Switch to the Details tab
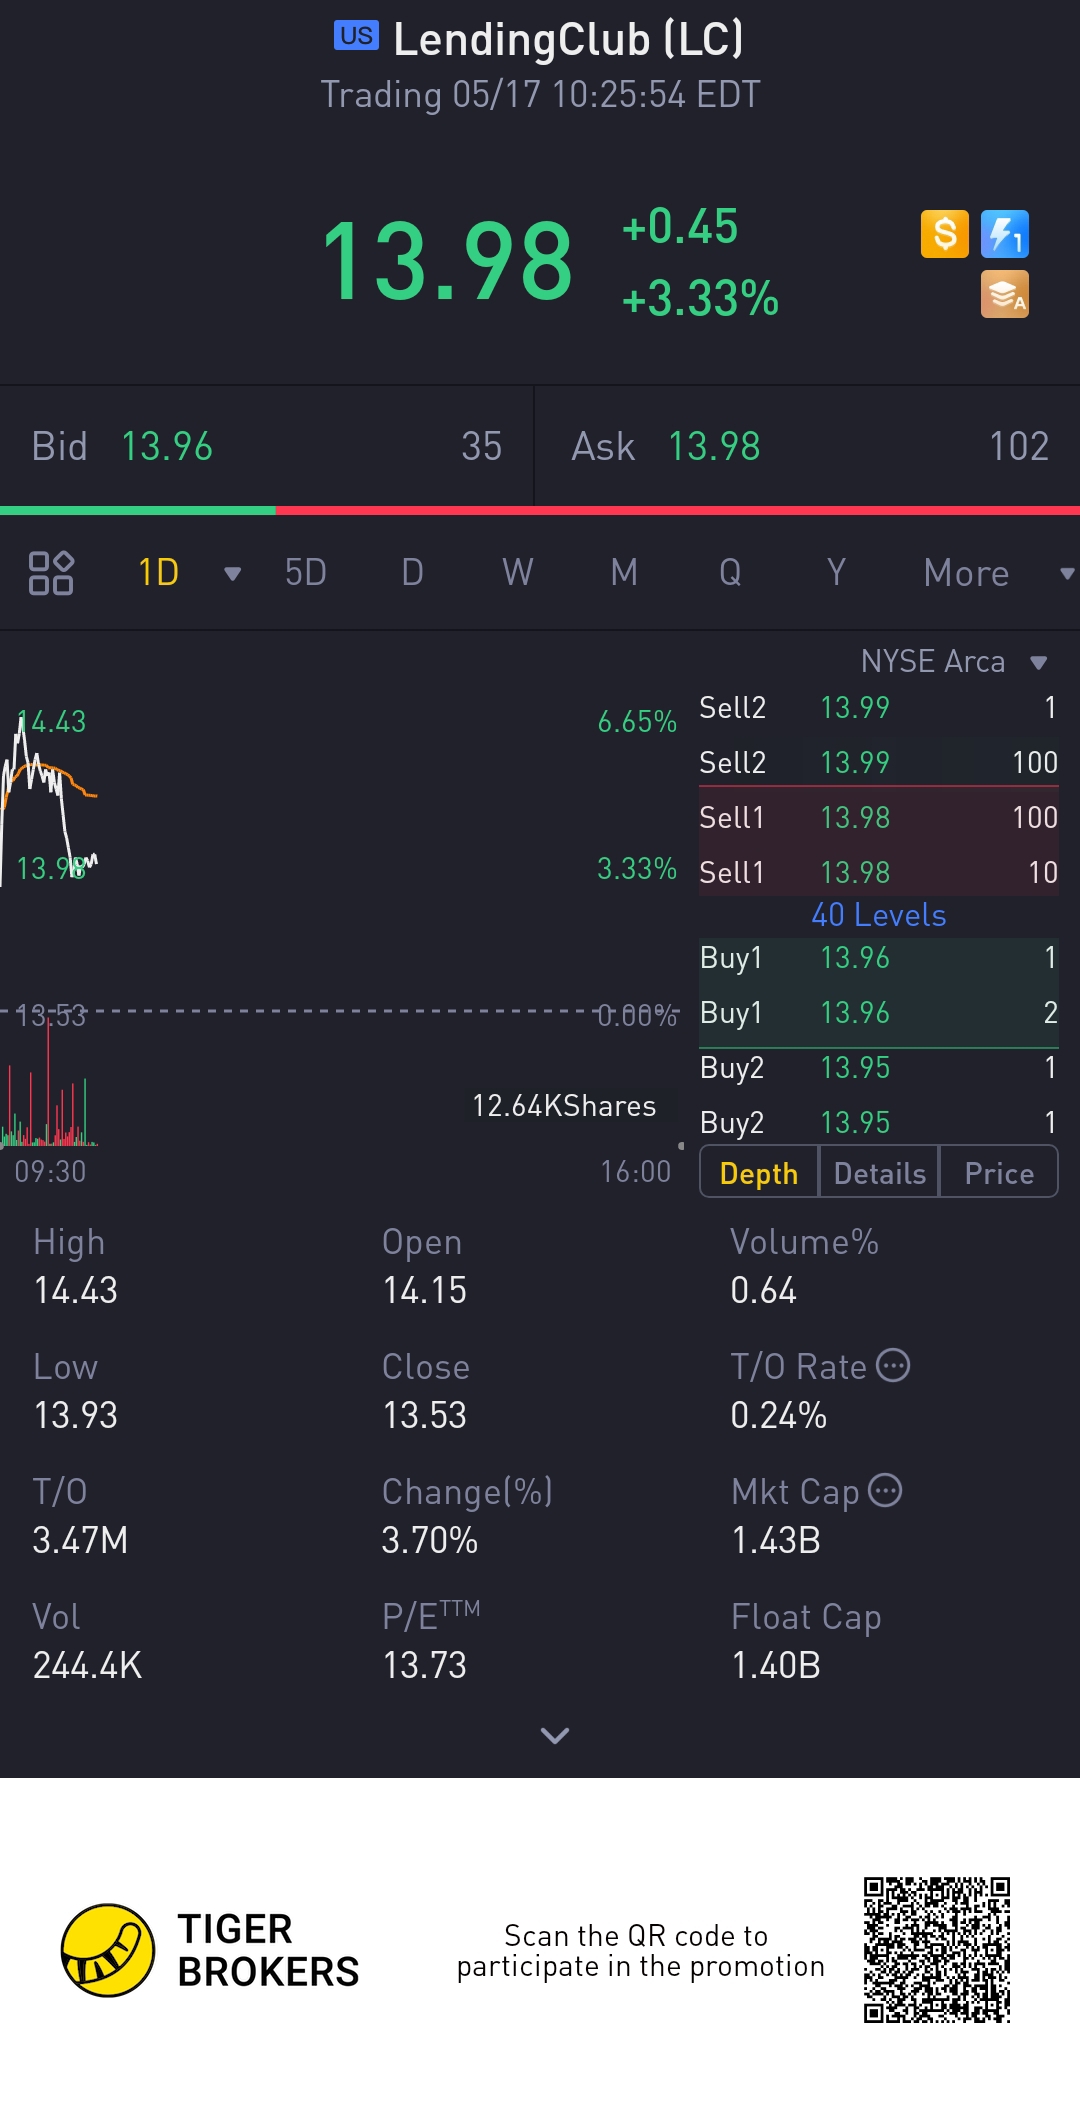This screenshot has height=2123, width=1080. 879,1173
